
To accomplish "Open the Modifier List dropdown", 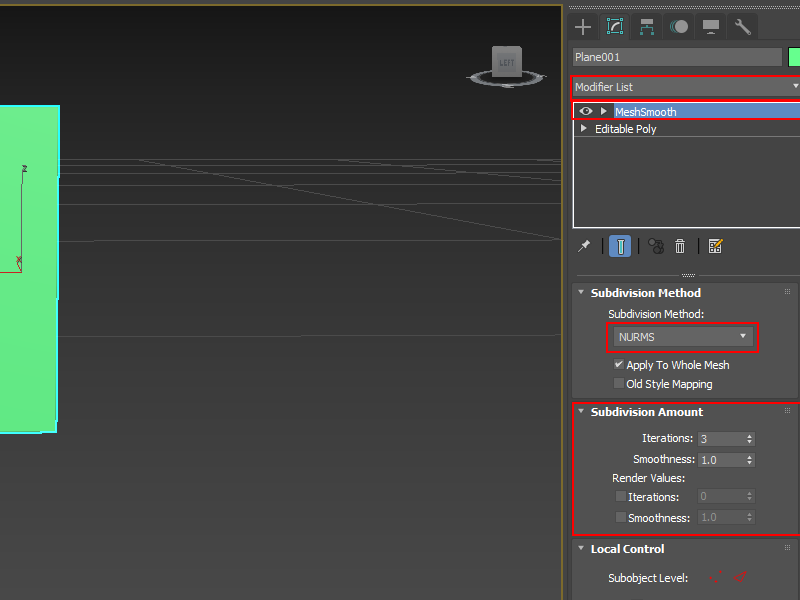I will [686, 87].
